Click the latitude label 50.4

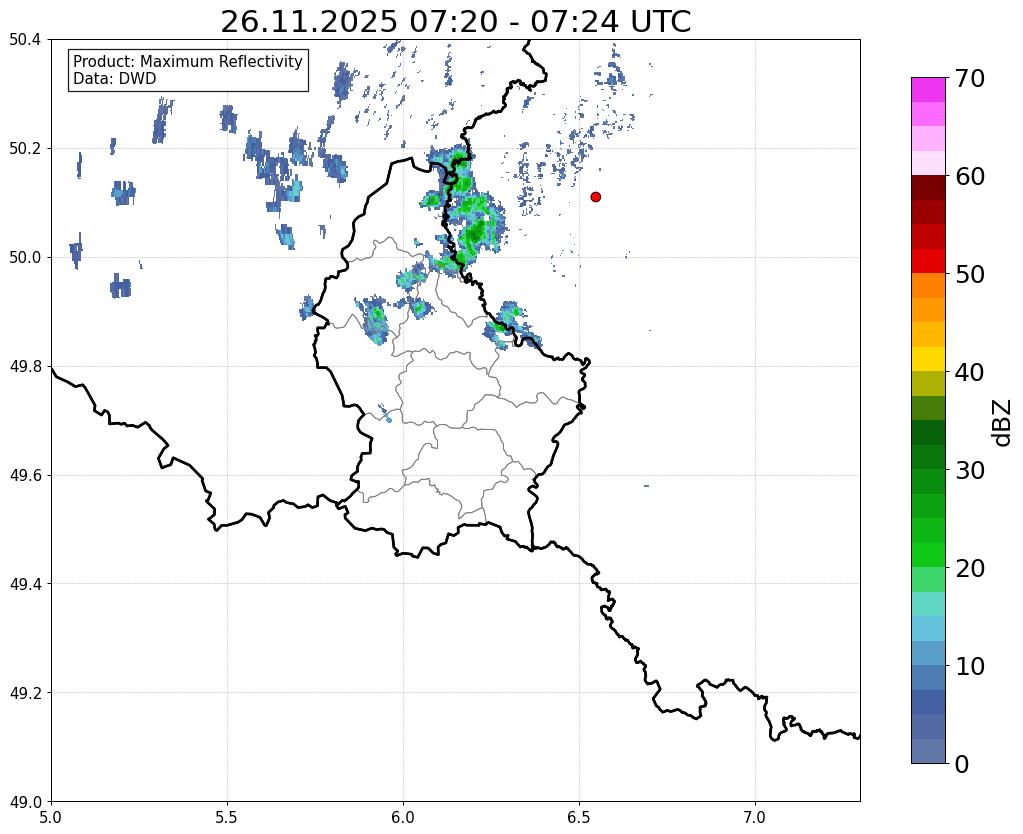click(x=25, y=40)
